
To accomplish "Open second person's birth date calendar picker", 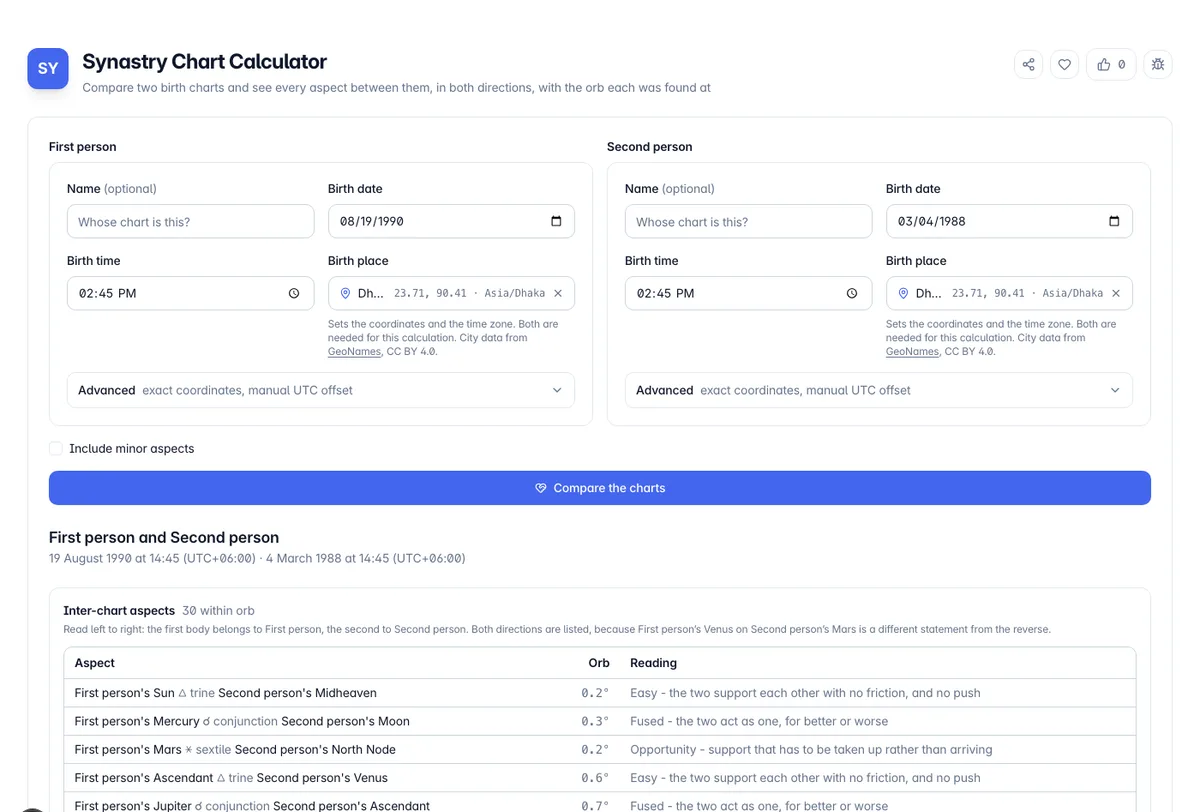I will [x=1114, y=221].
